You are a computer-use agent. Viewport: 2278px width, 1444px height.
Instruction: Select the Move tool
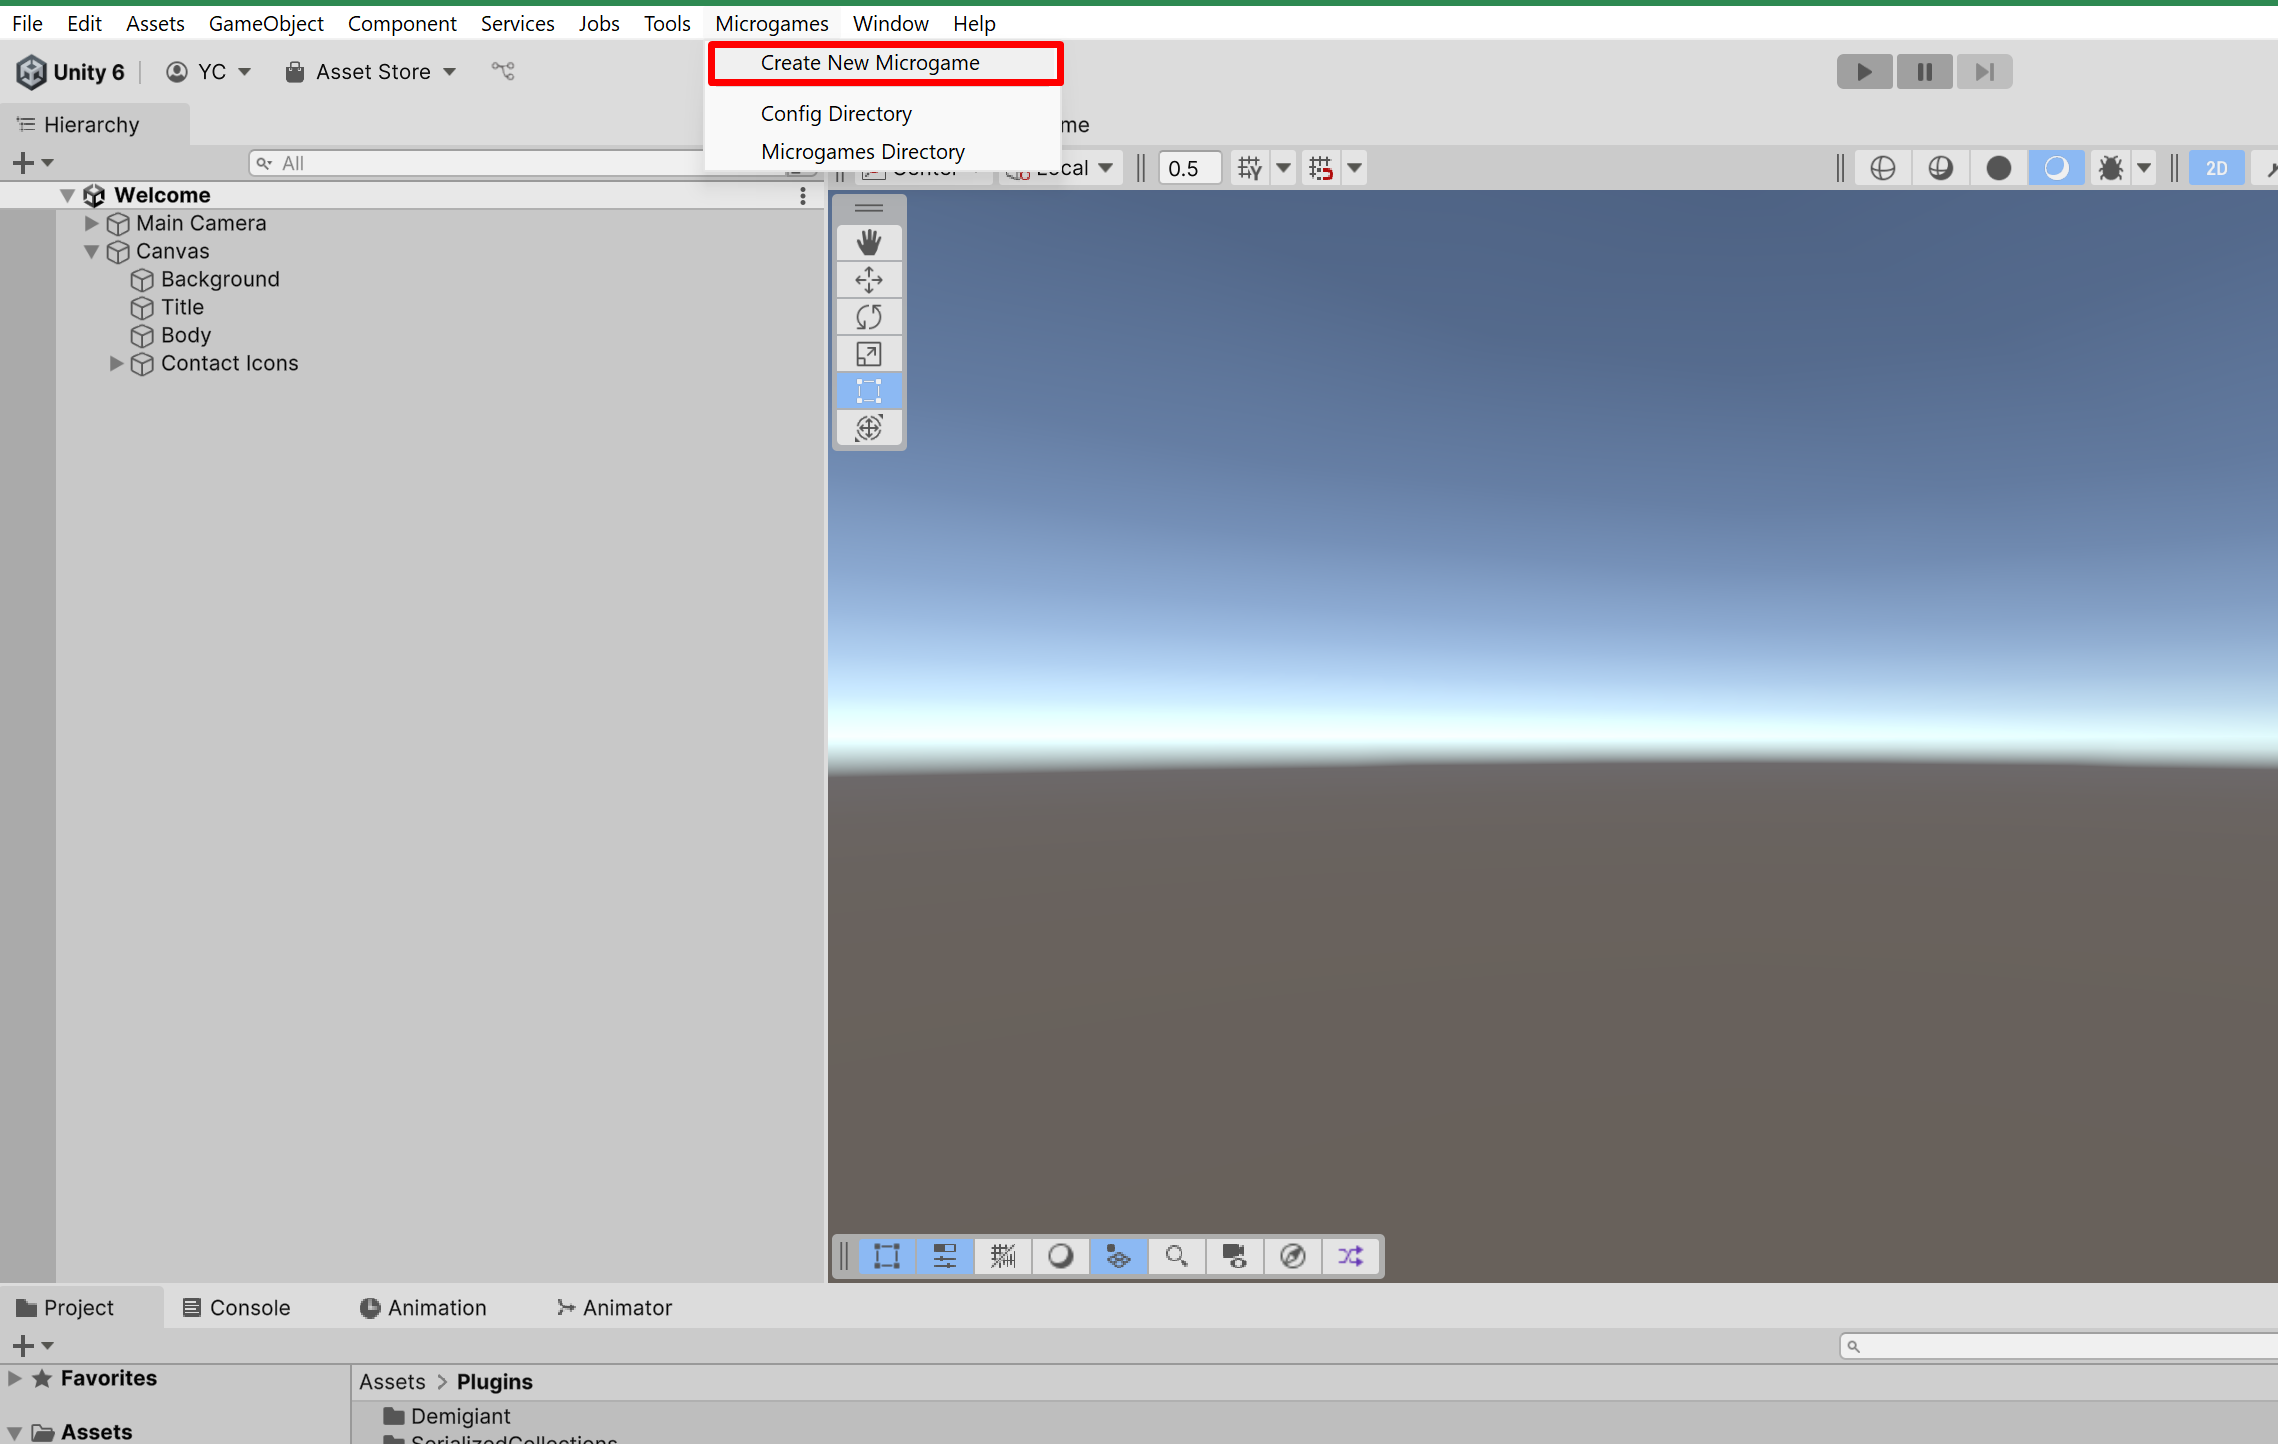coord(868,280)
